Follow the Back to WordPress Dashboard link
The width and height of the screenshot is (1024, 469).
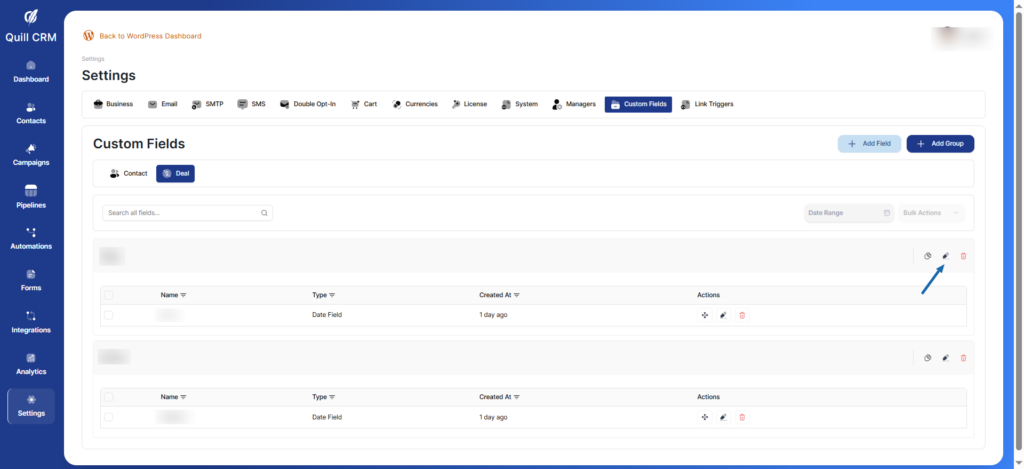[150, 36]
